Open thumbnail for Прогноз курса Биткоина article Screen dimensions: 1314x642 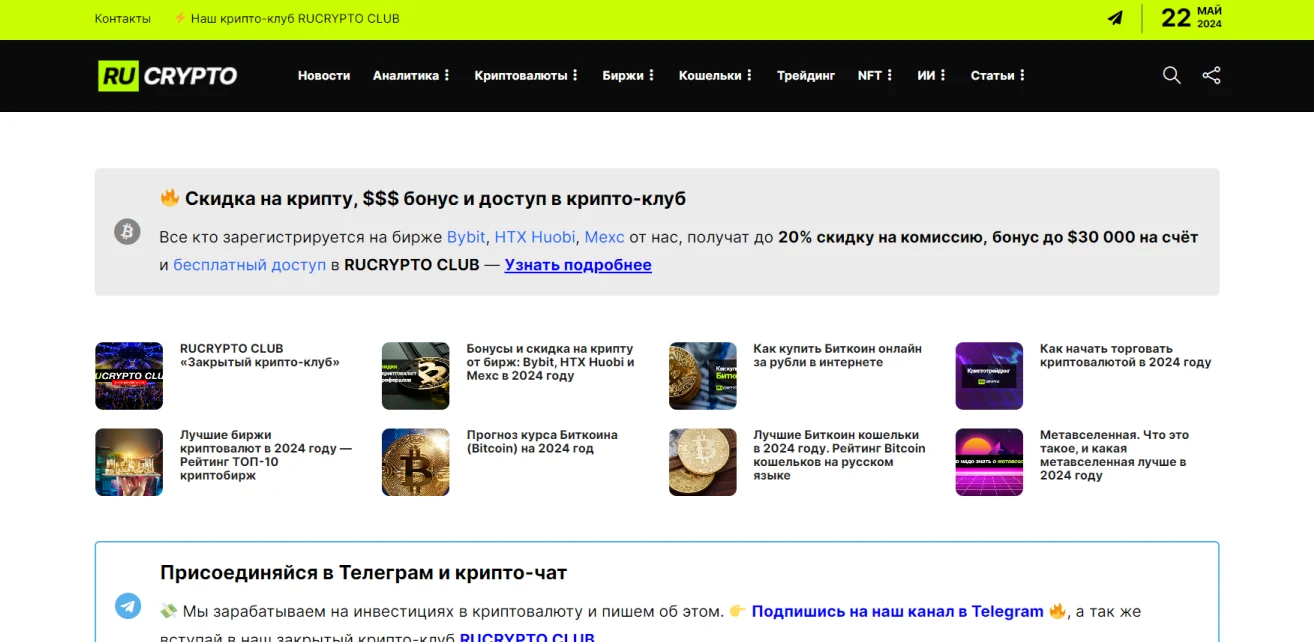416,462
